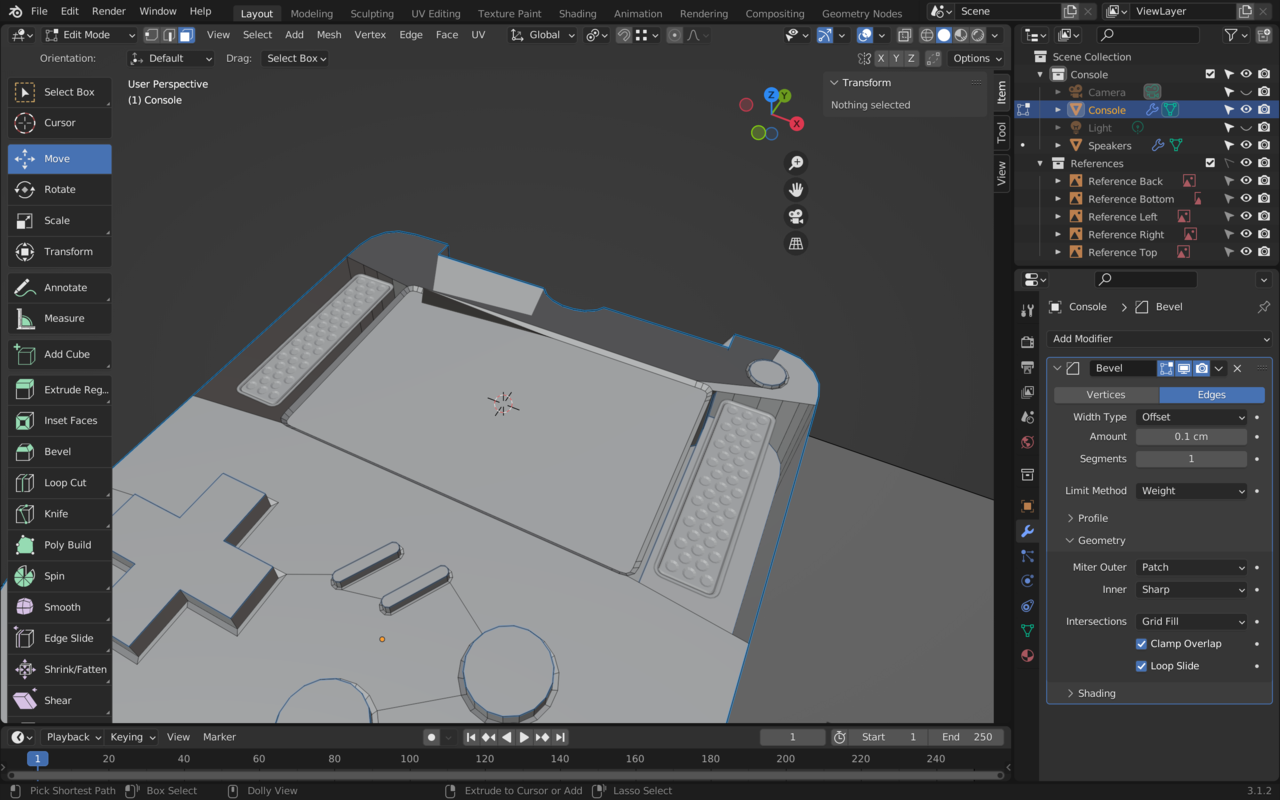The height and width of the screenshot is (800, 1280).
Task: Disable the Loop Slide checkbox
Action: pyautogui.click(x=1141, y=666)
